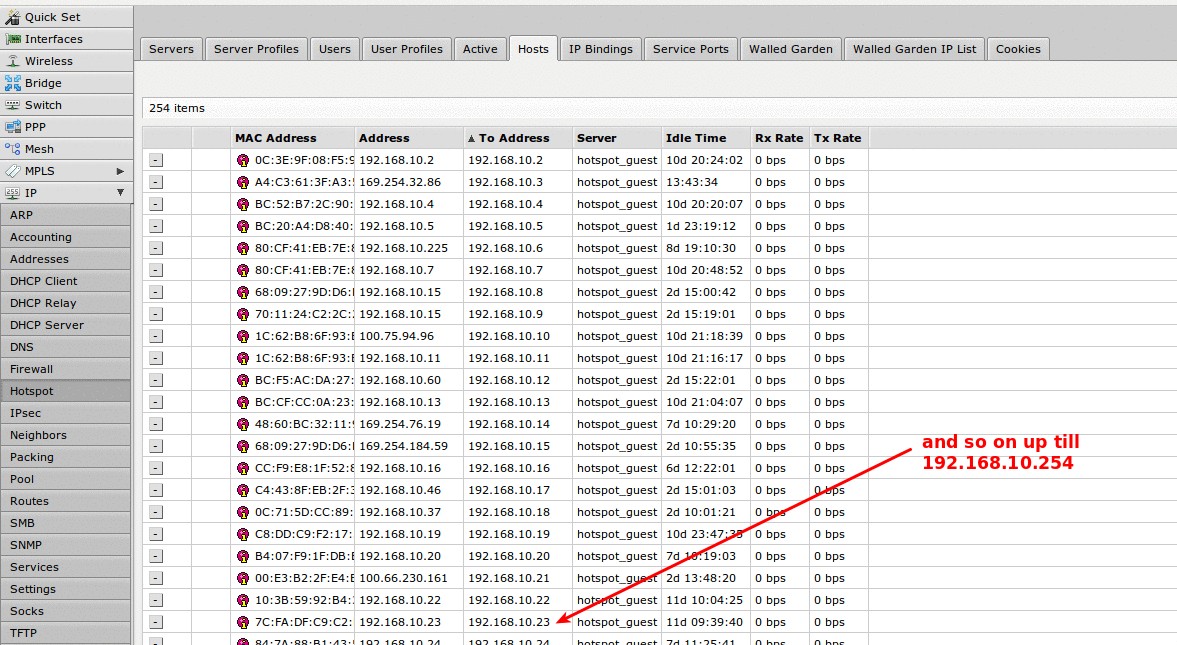1177x645 pixels.
Task: Switch to the User Profiles tab
Action: click(x=407, y=49)
